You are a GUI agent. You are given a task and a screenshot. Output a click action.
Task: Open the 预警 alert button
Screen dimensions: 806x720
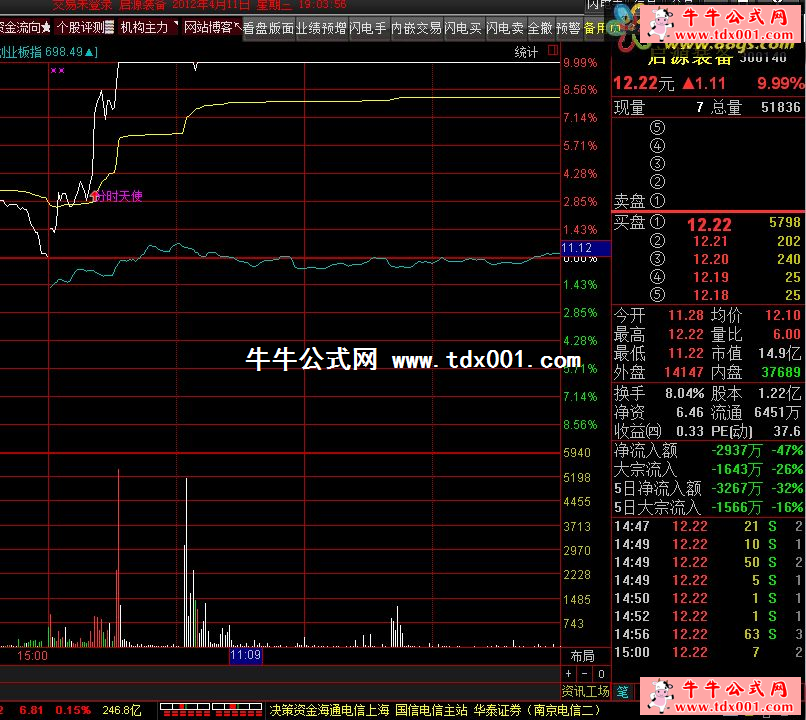click(568, 28)
